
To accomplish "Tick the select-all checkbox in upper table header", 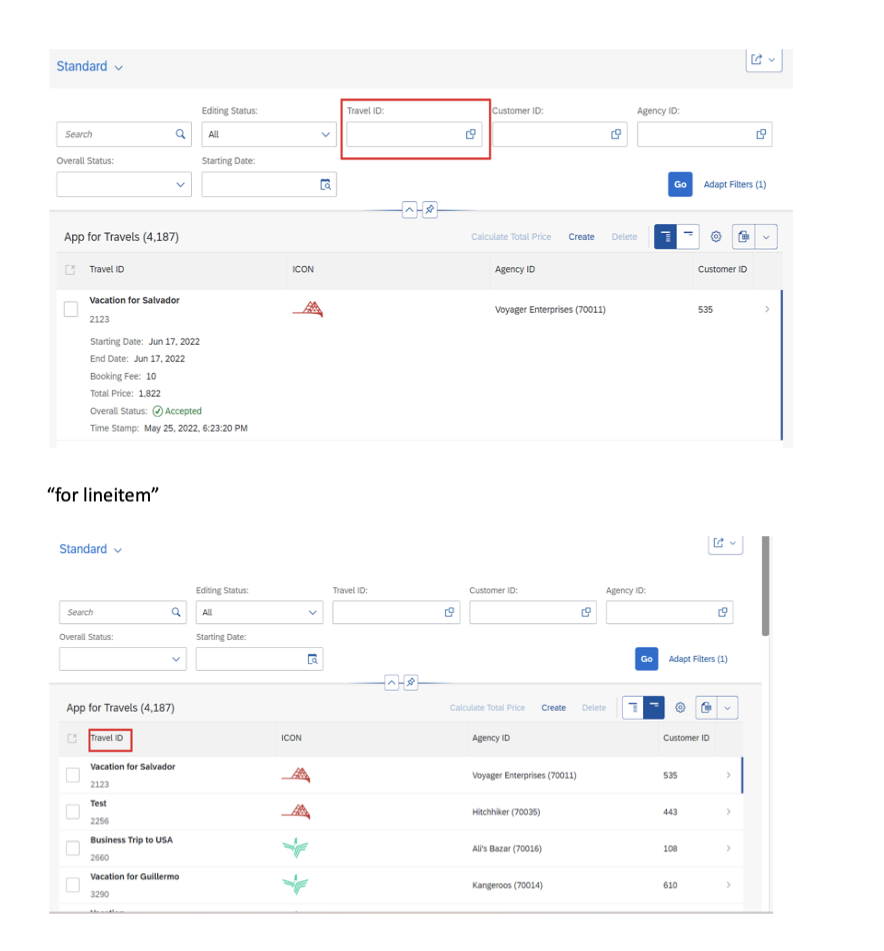I will (70, 269).
